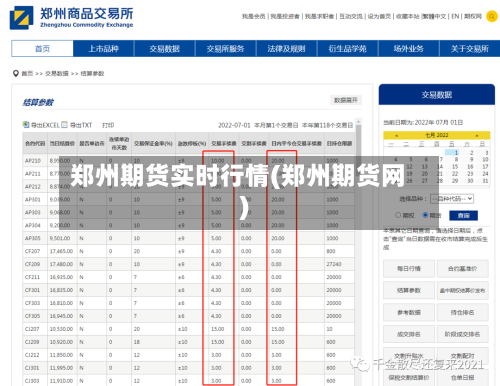Open the 衍生品学苑 nav menu

[x=348, y=49]
